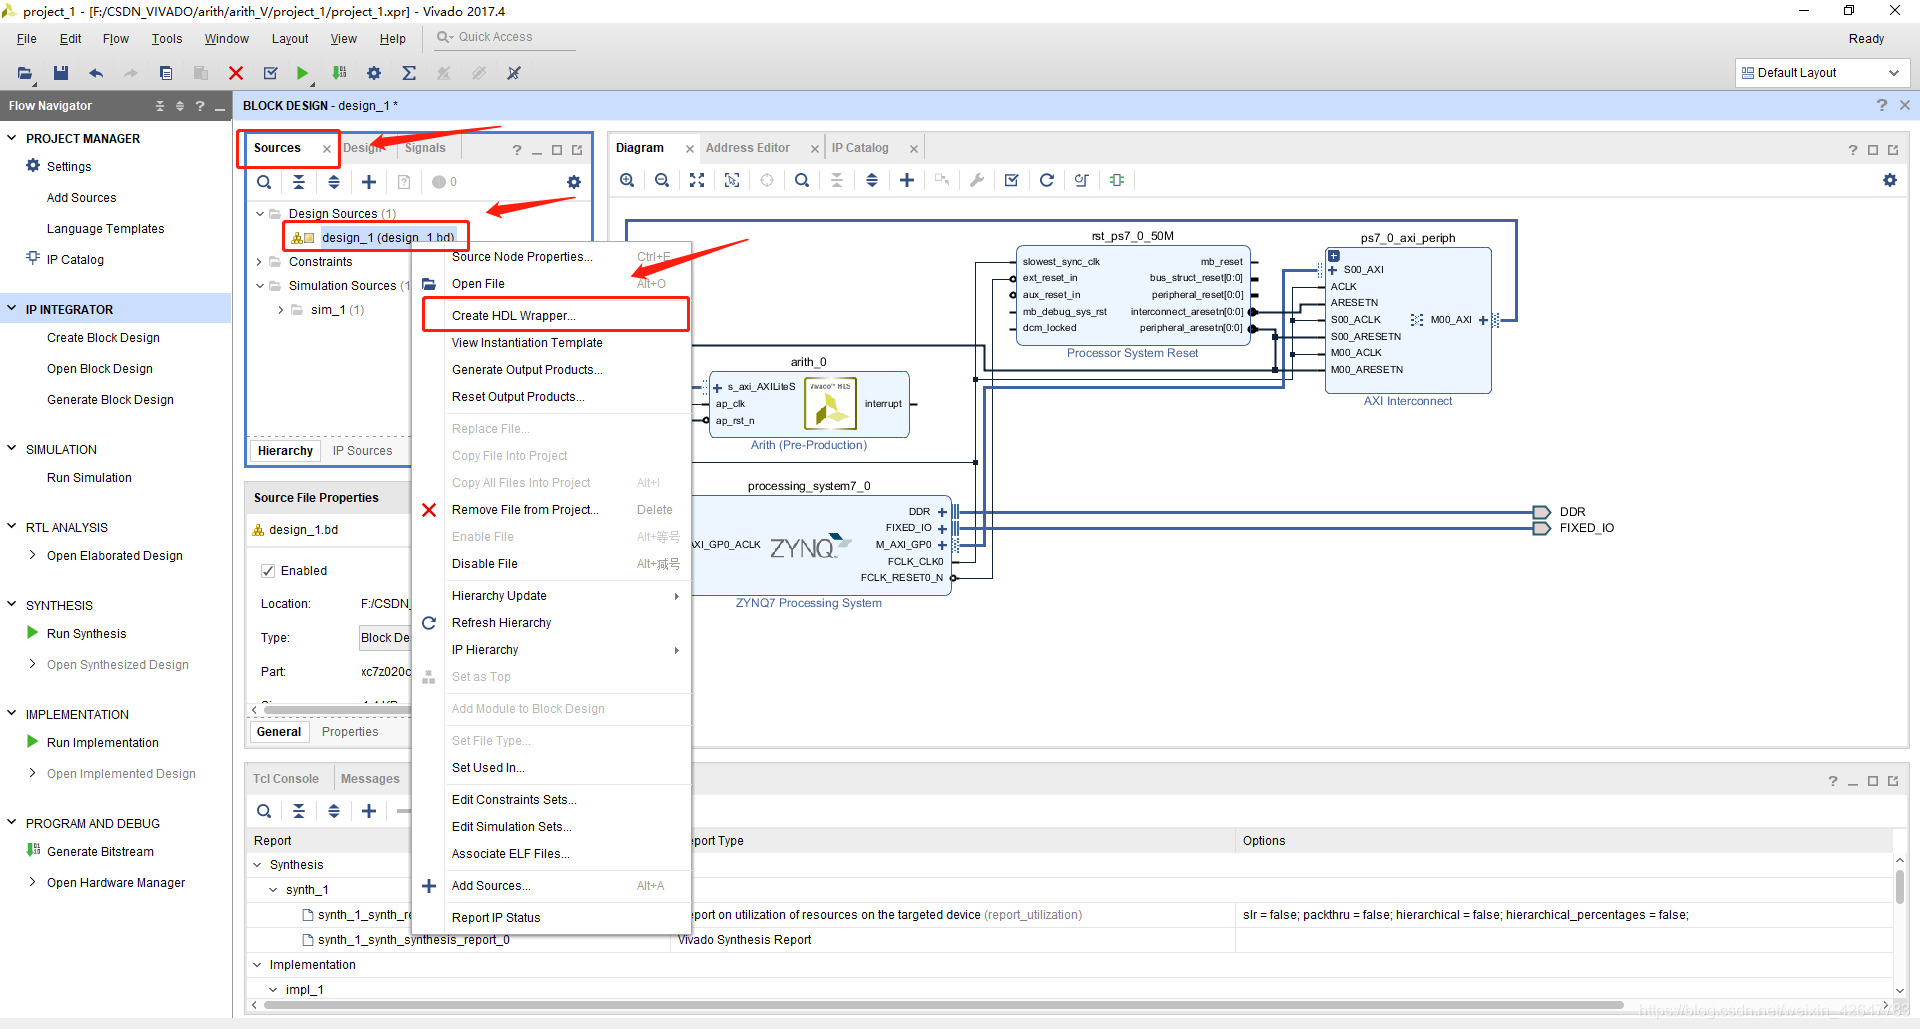The image size is (1920, 1029).
Task: Click Add Sources in Project Manager
Action: point(81,198)
